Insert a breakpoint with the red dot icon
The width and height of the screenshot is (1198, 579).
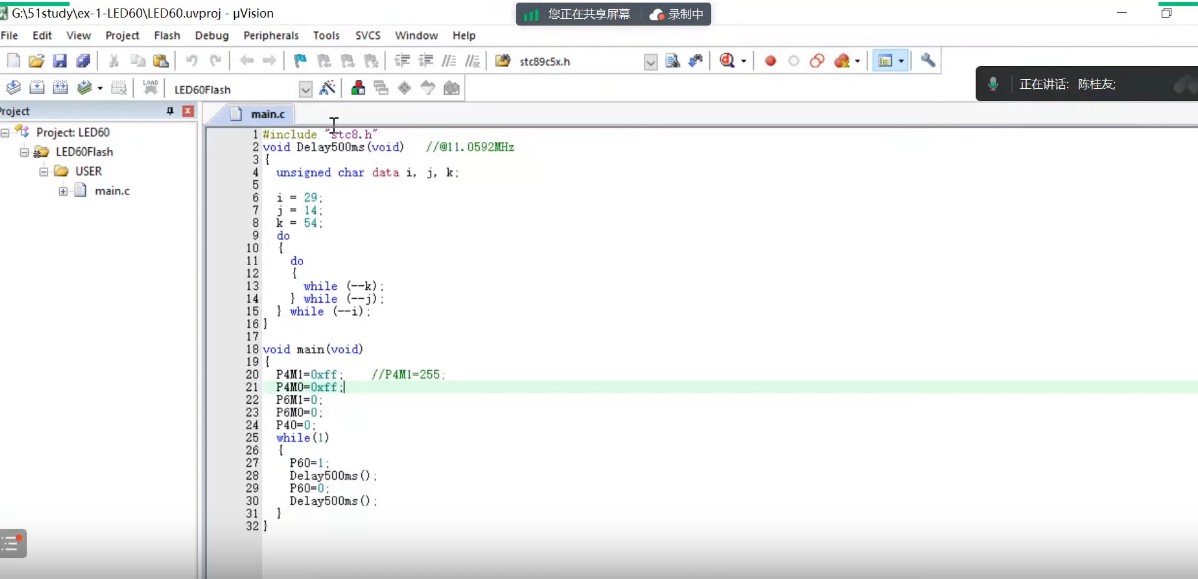click(770, 61)
